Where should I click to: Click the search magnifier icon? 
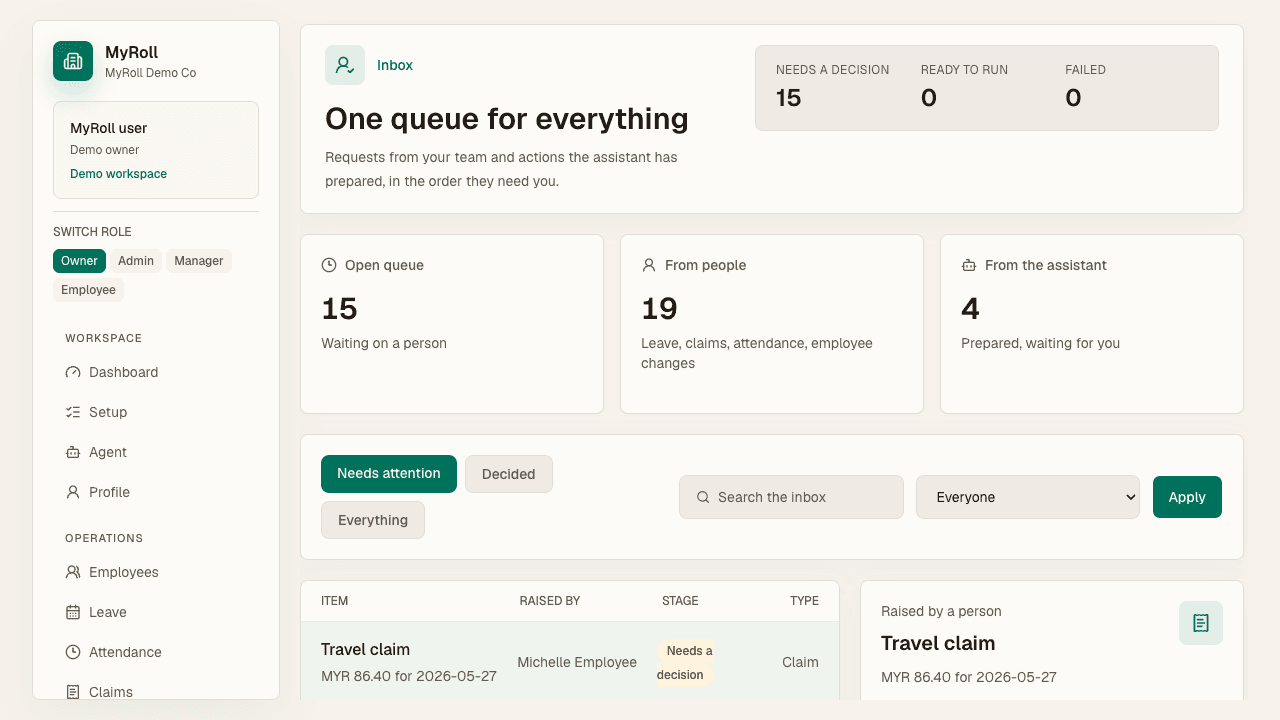(703, 497)
